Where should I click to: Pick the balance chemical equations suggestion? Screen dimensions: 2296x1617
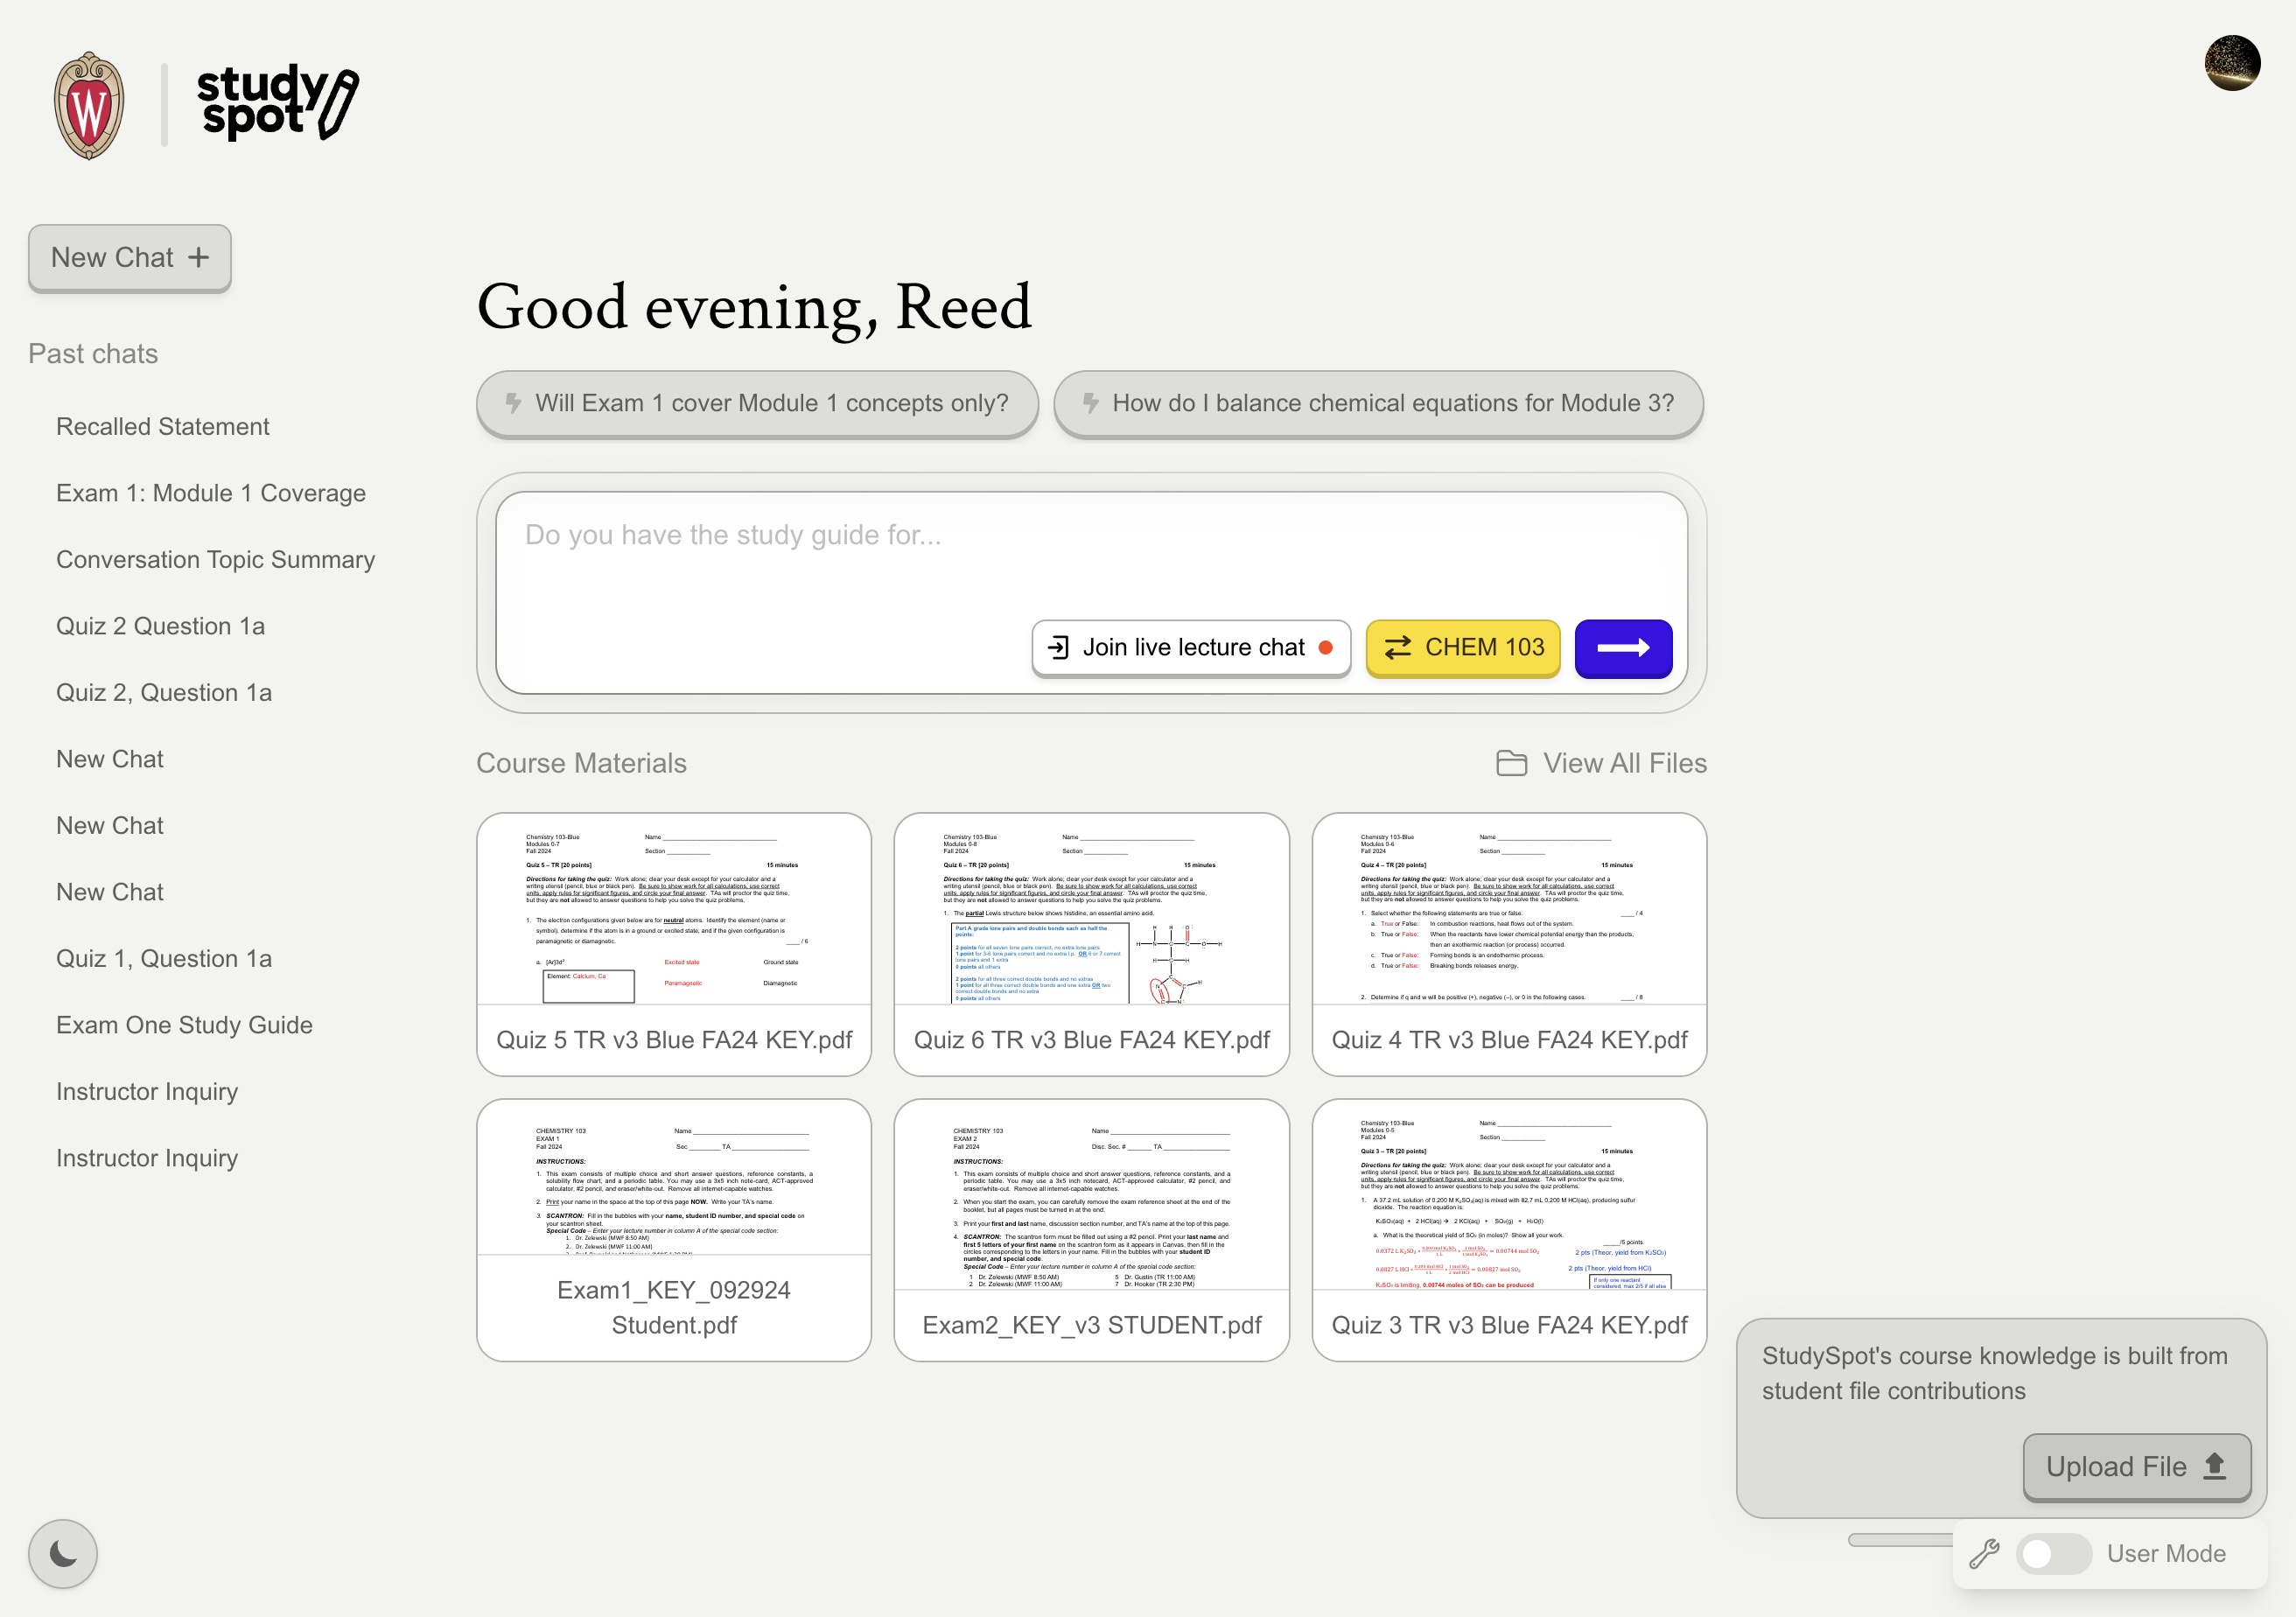(x=1378, y=403)
